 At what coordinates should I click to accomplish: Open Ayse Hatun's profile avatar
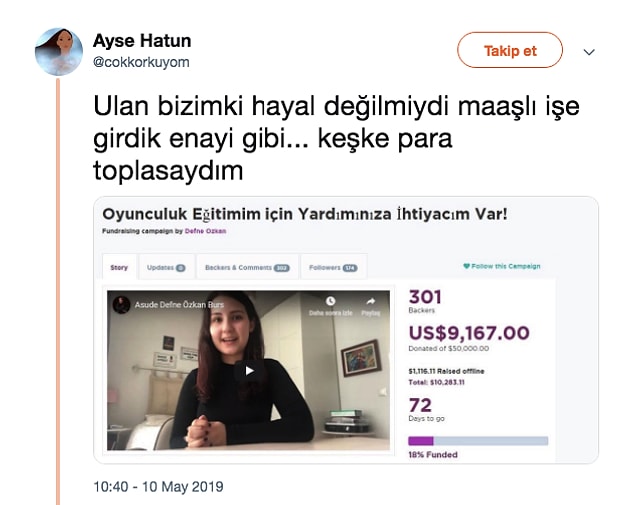click(x=59, y=51)
